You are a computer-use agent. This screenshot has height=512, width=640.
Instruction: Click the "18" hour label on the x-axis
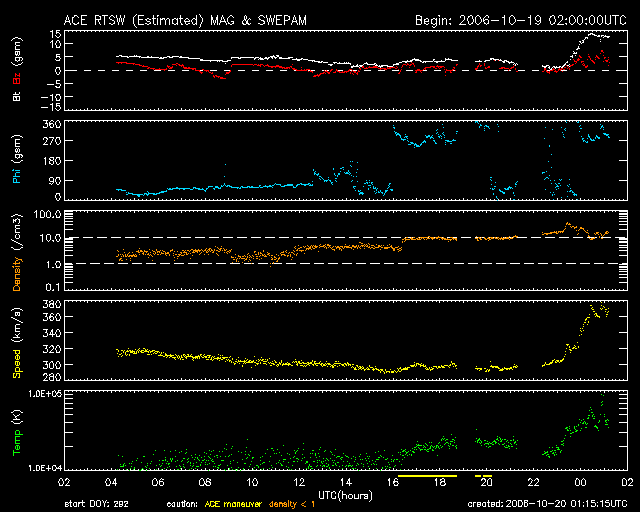pyautogui.click(x=440, y=483)
